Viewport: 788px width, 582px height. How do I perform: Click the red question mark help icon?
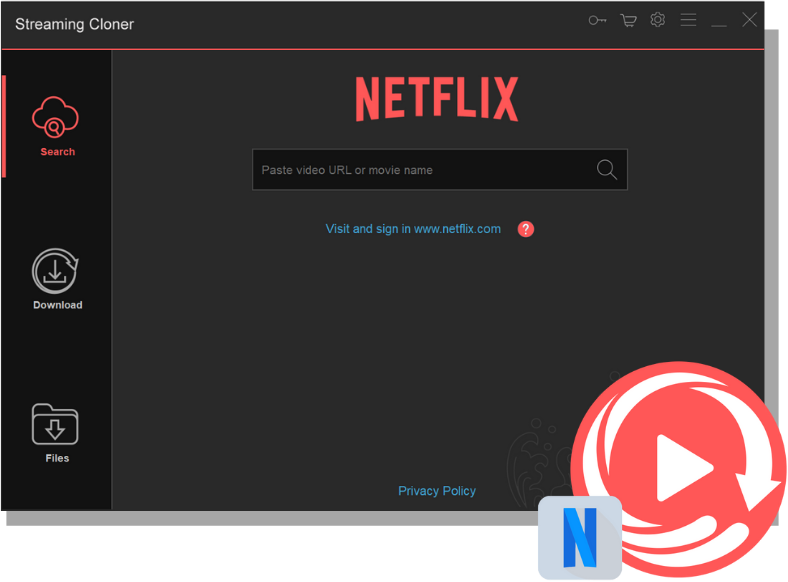tap(526, 229)
